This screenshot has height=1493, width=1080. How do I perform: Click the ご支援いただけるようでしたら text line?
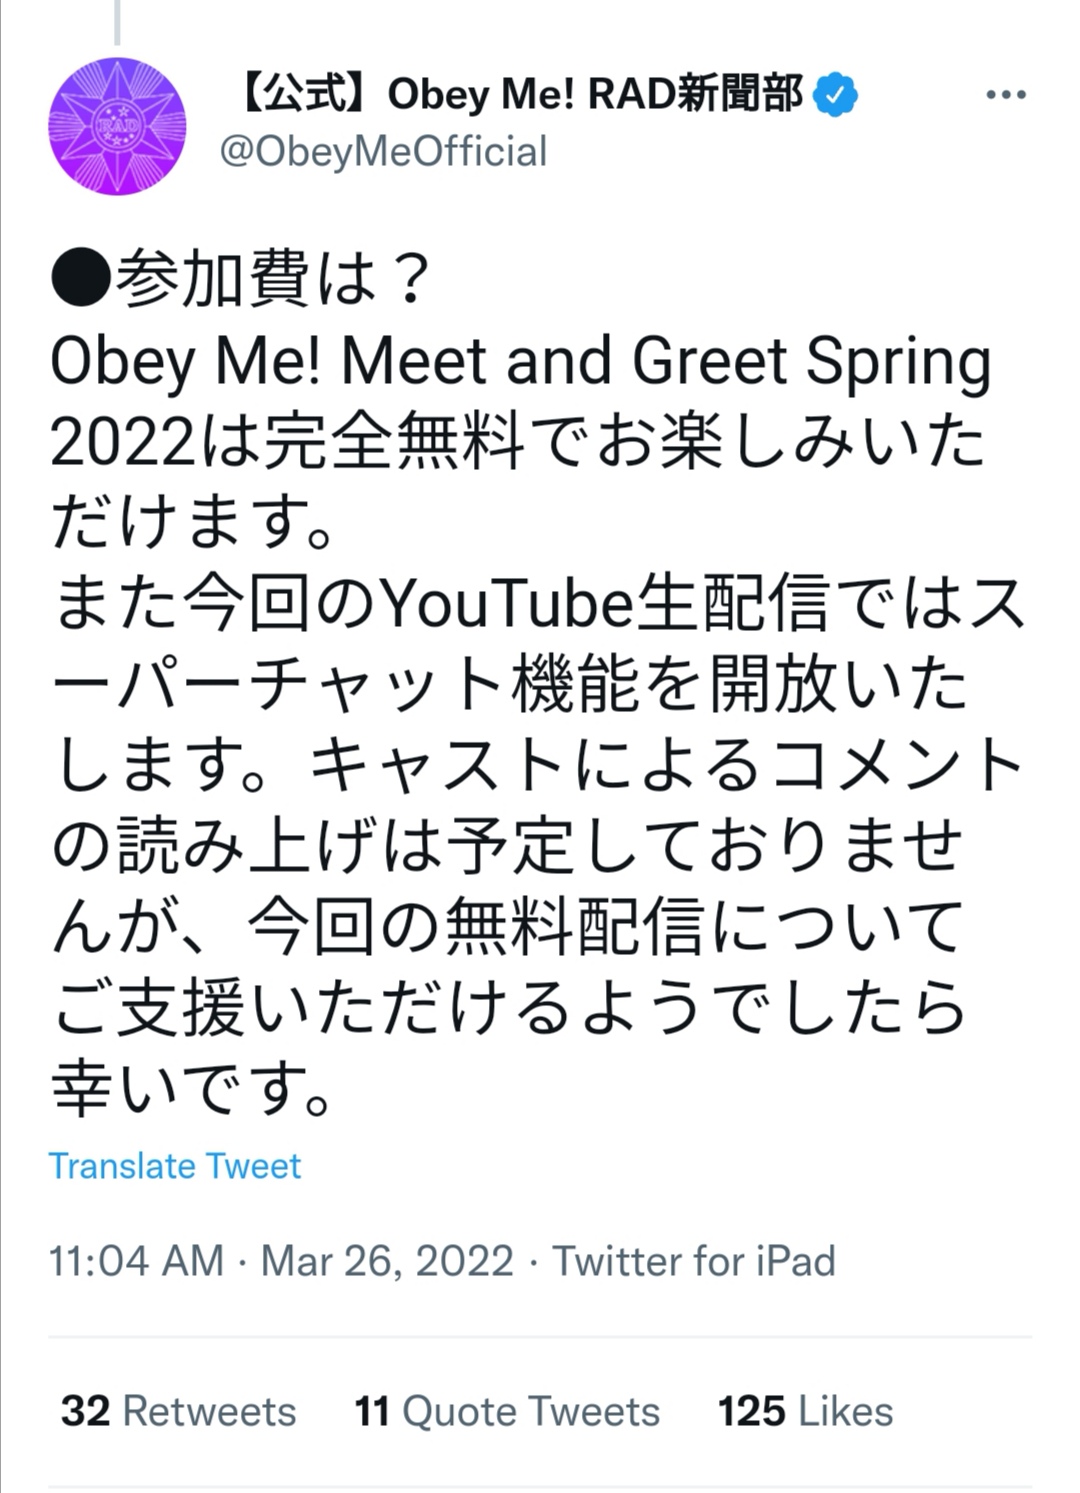(x=510, y=1008)
